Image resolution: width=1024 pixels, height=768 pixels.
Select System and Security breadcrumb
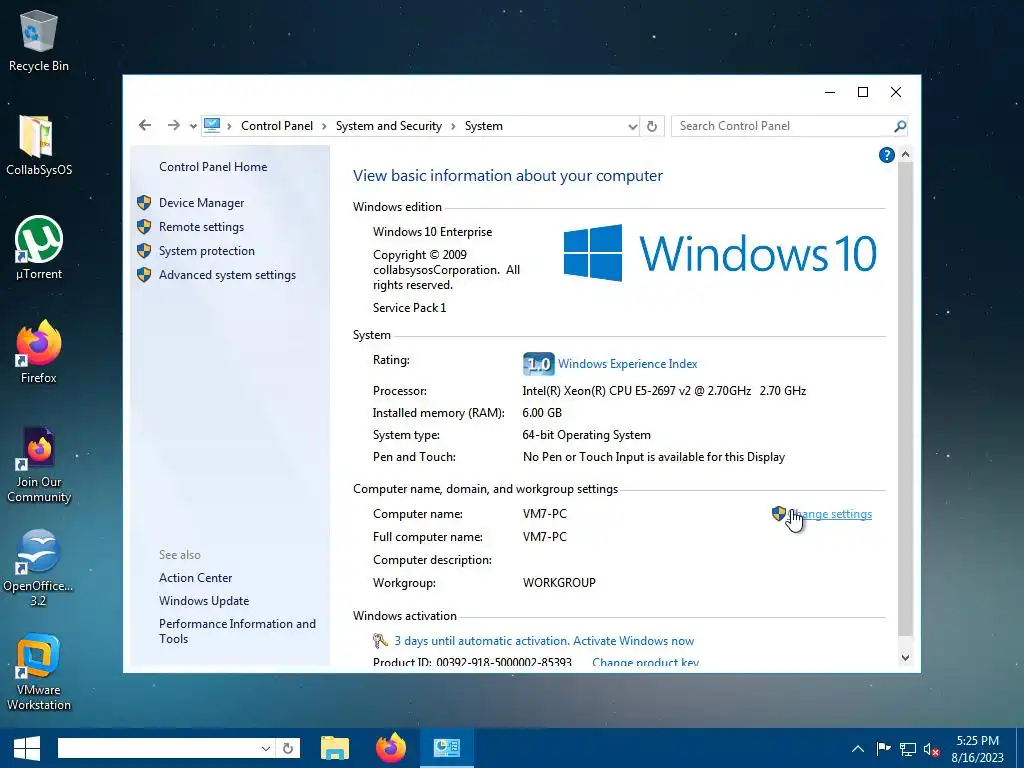pos(389,126)
